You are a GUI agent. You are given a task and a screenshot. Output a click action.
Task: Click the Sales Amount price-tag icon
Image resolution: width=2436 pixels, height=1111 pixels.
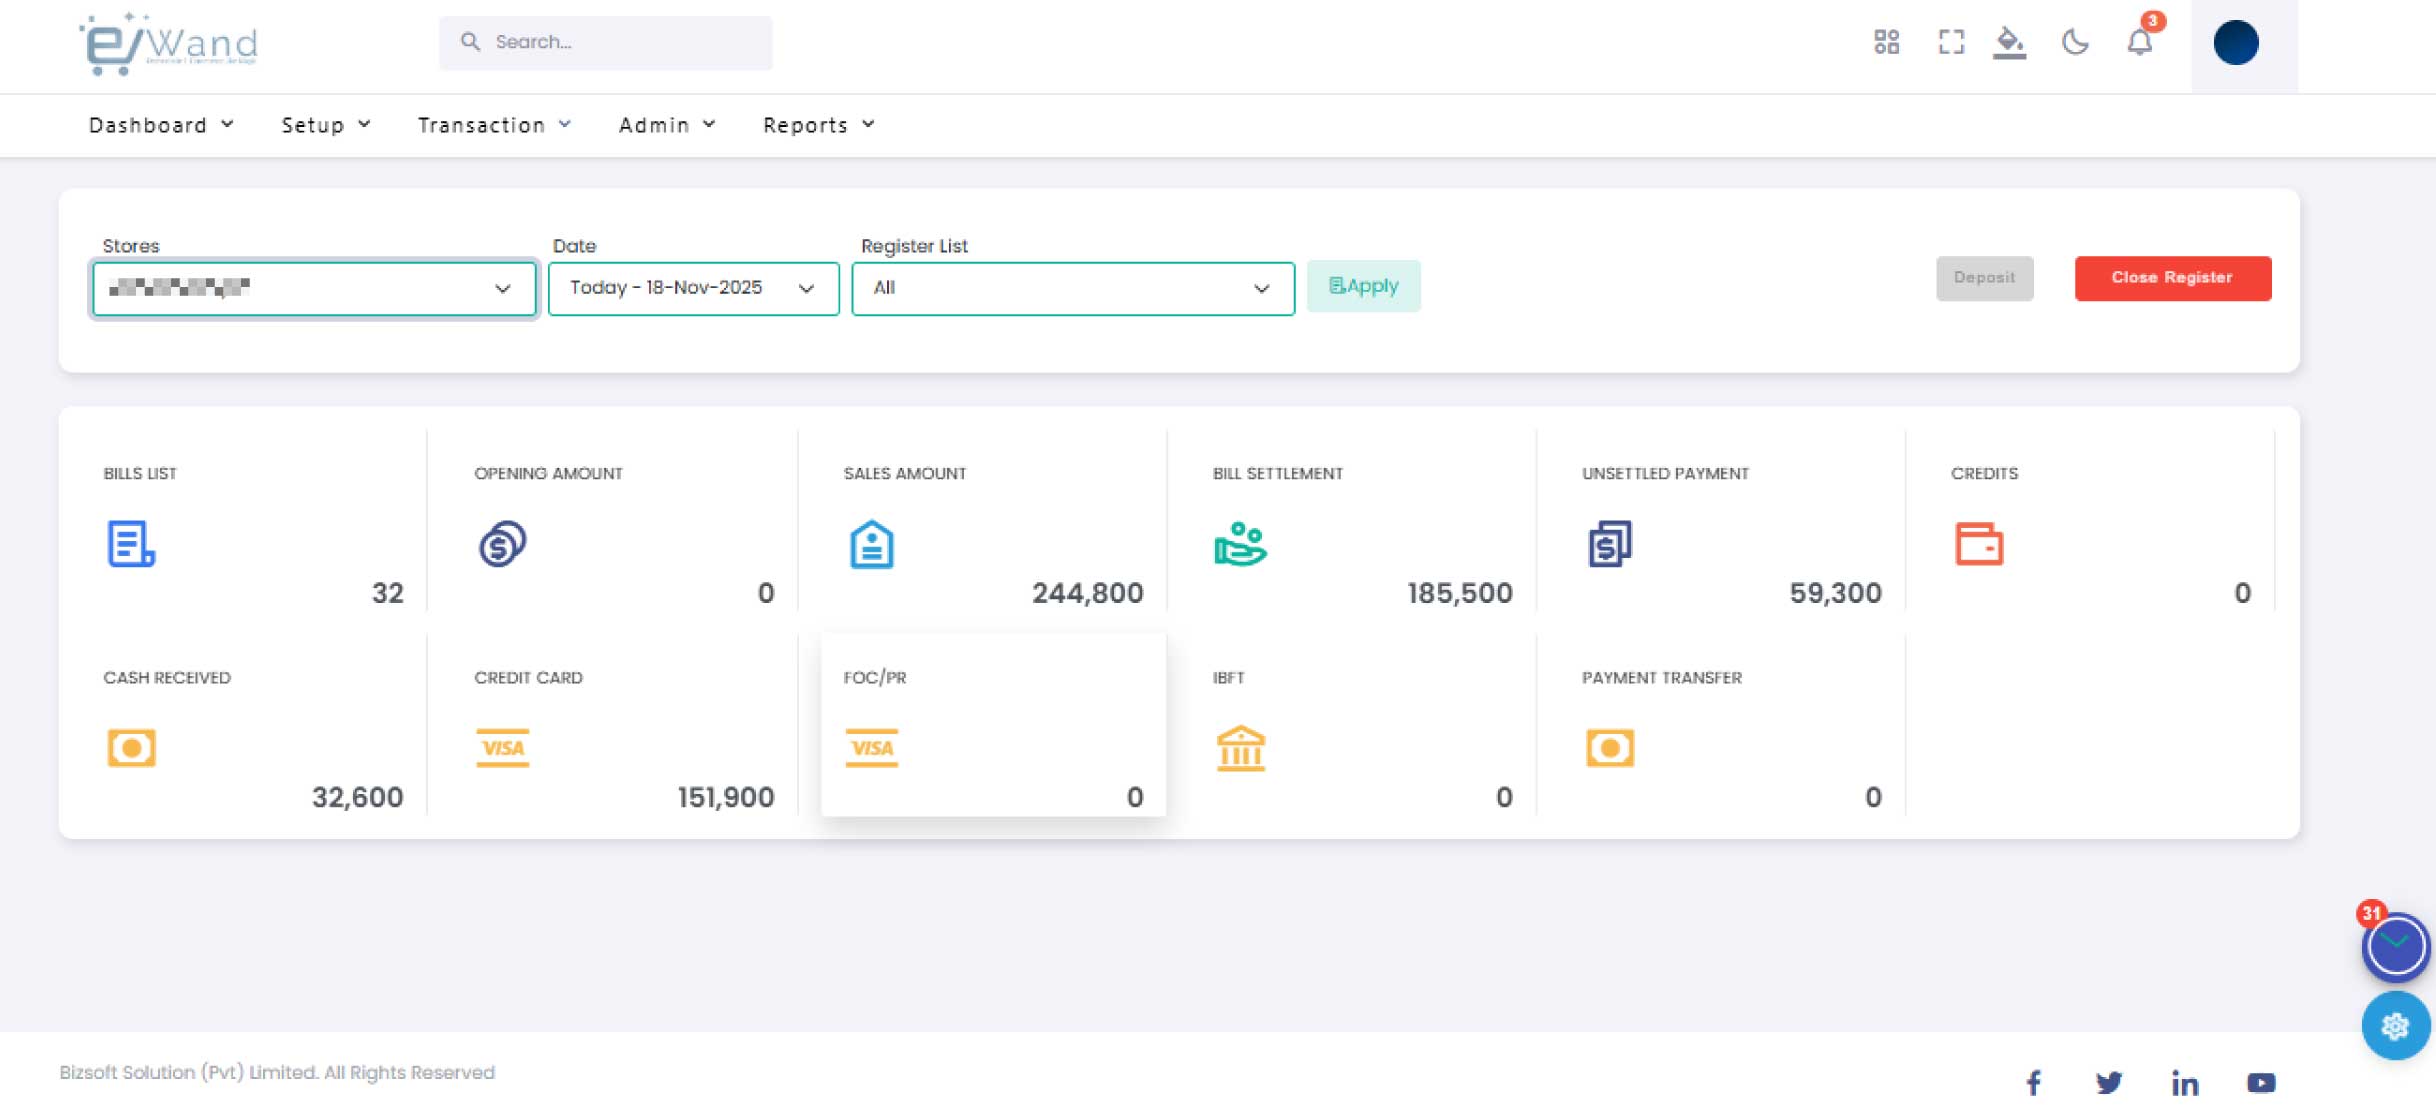point(871,545)
